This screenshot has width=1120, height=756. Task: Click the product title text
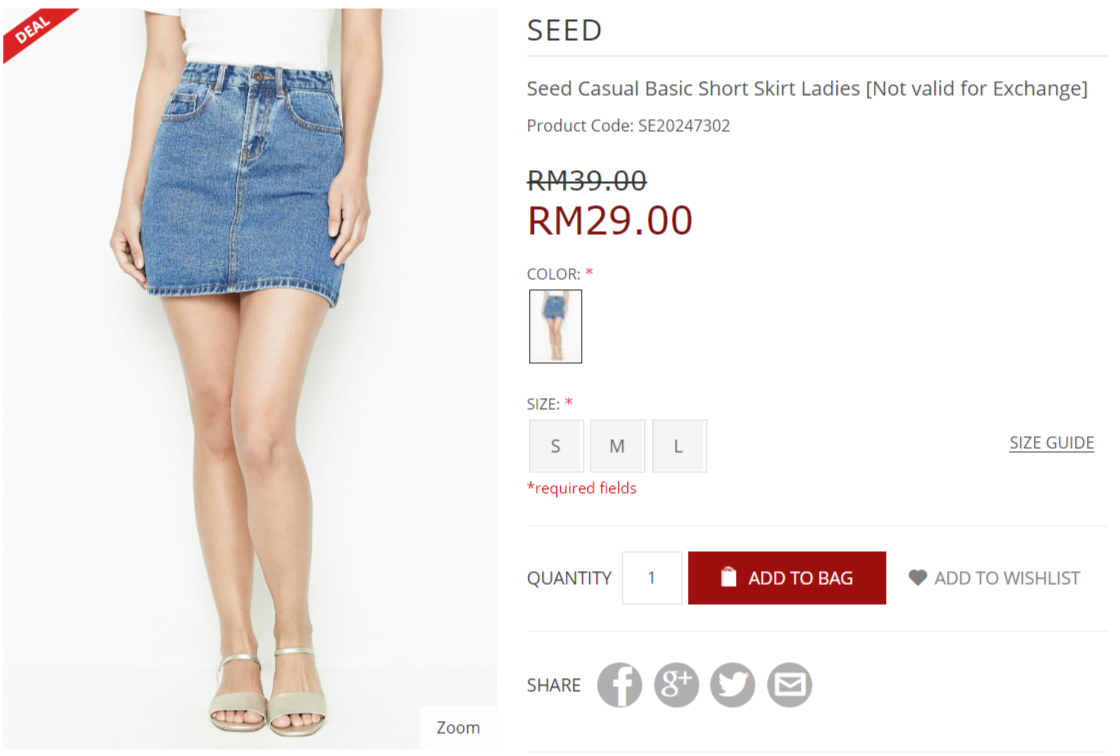point(806,89)
